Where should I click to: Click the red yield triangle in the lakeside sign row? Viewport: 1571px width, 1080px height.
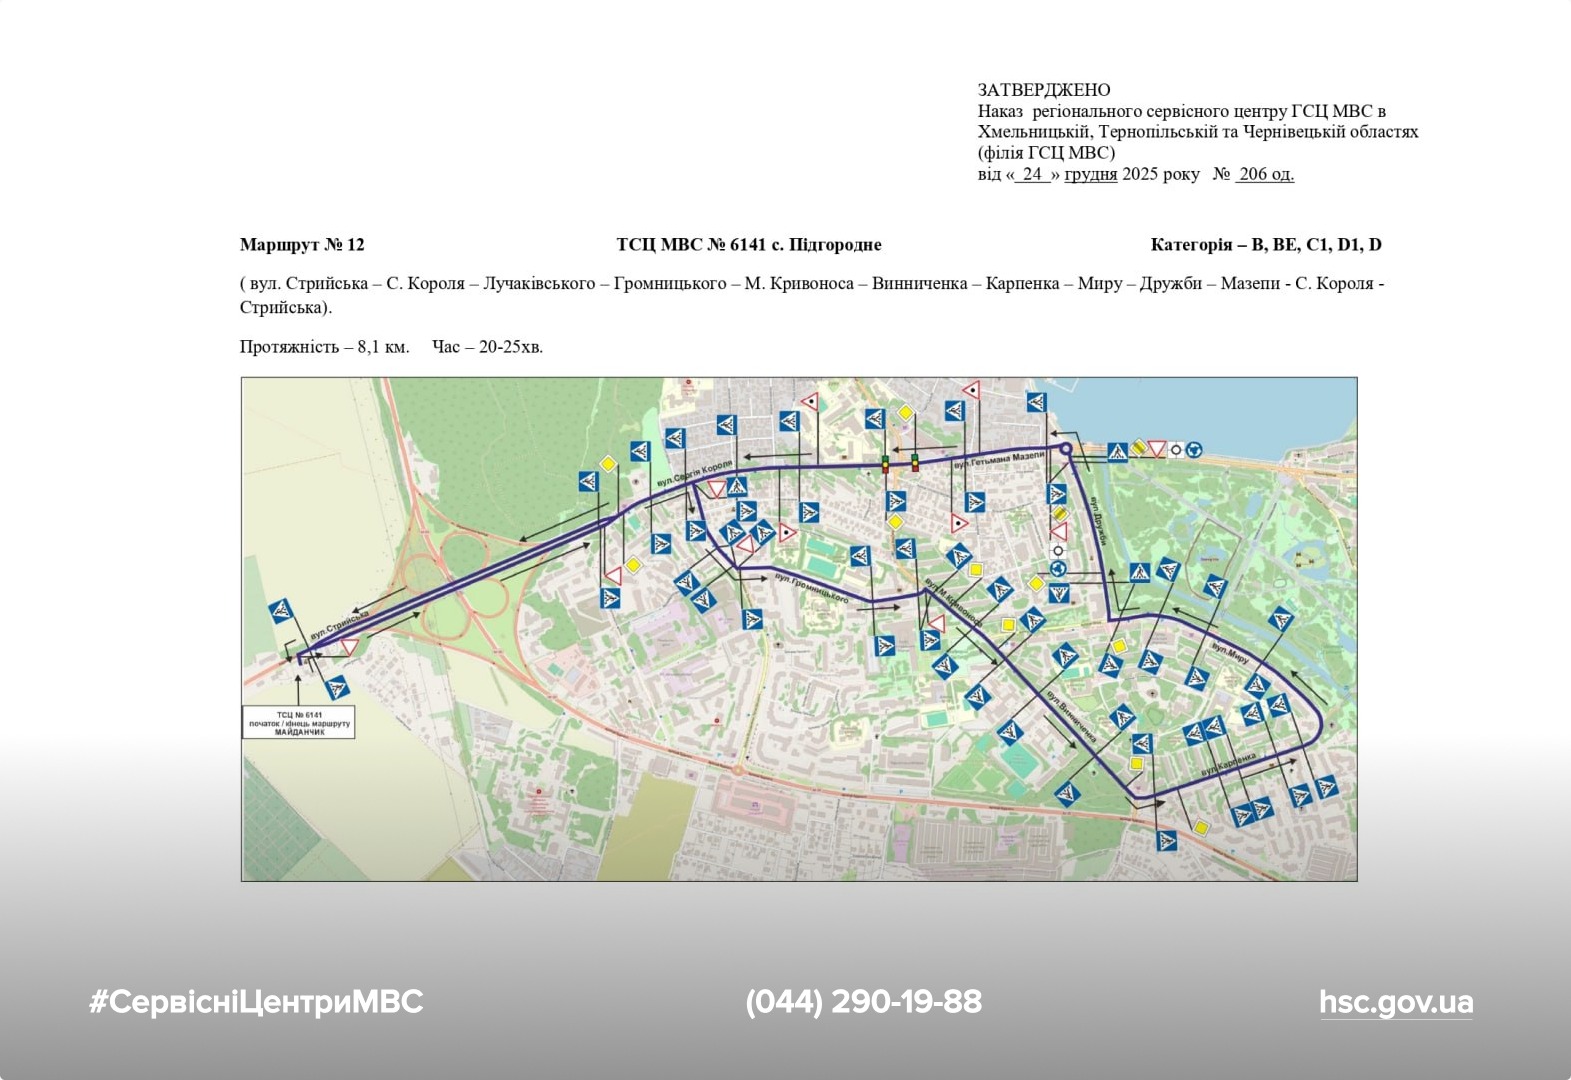[1157, 449]
